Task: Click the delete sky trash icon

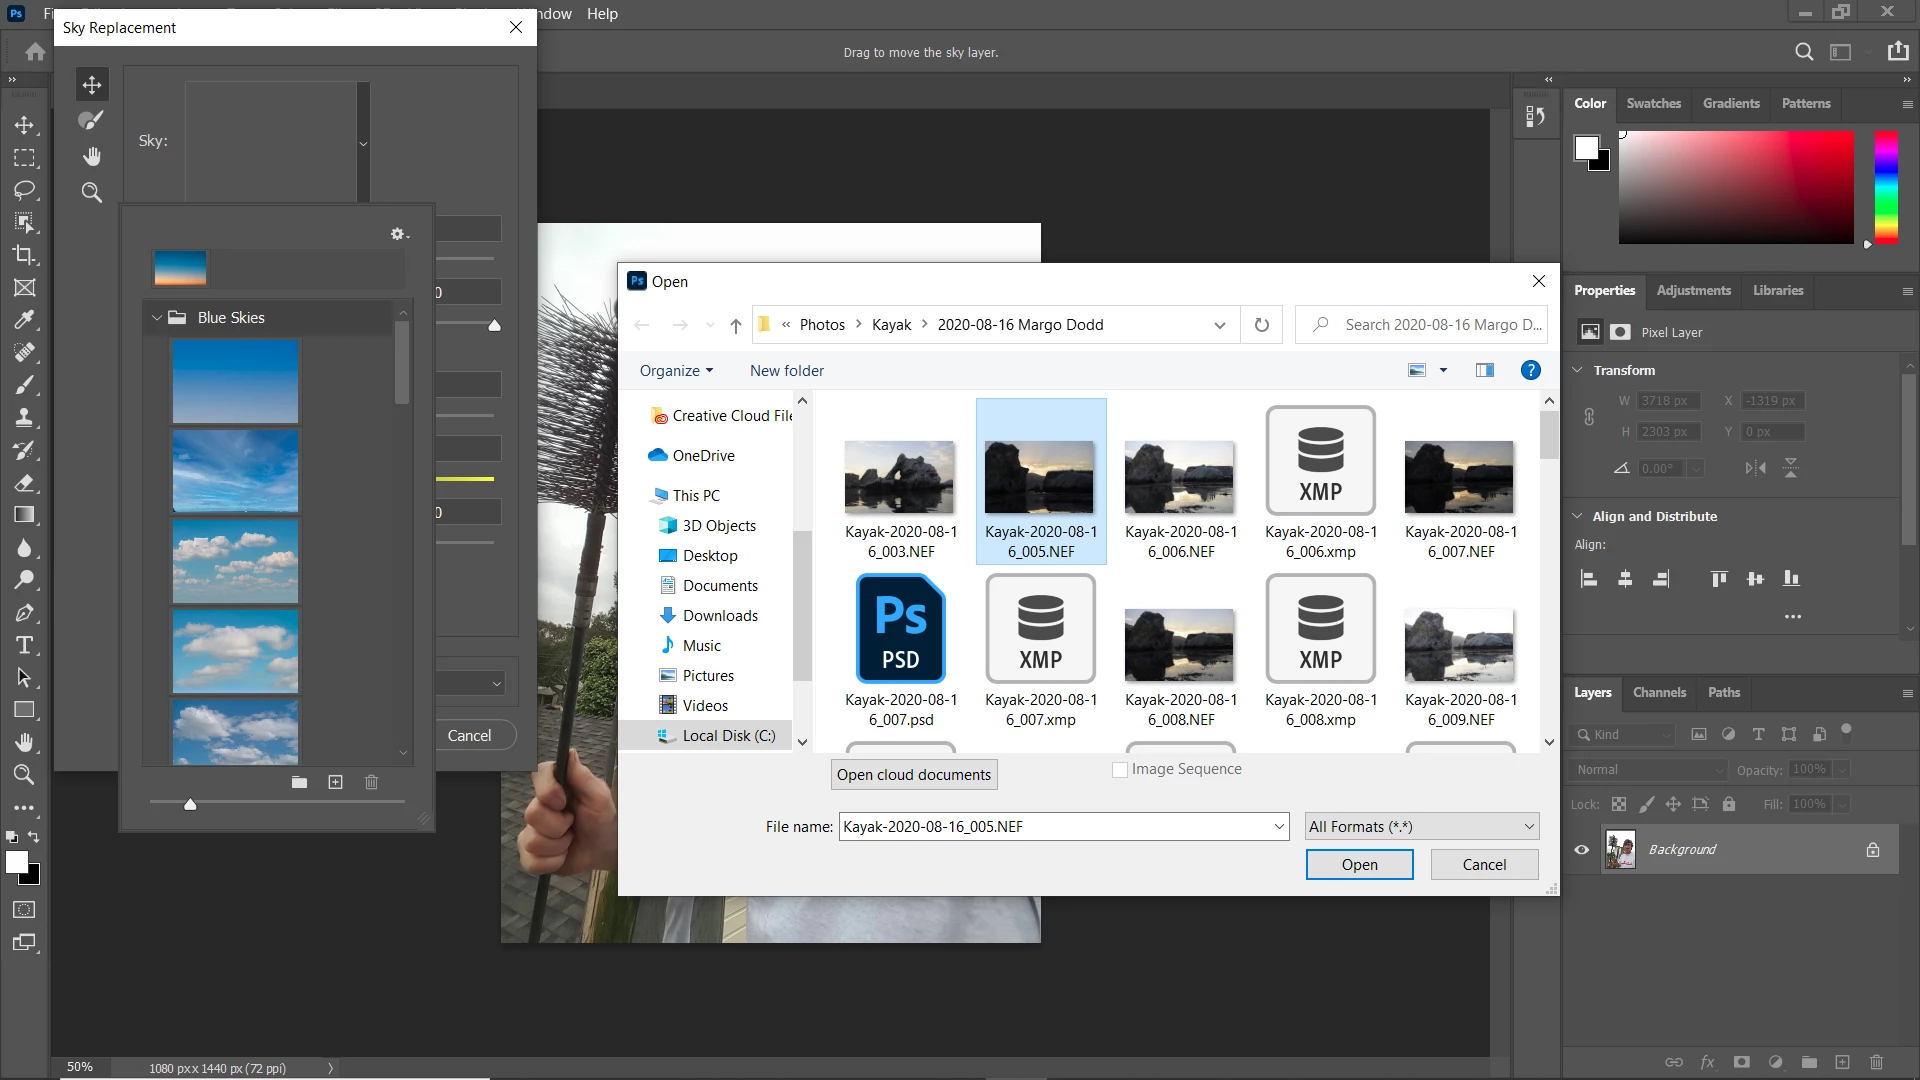Action: point(371,782)
